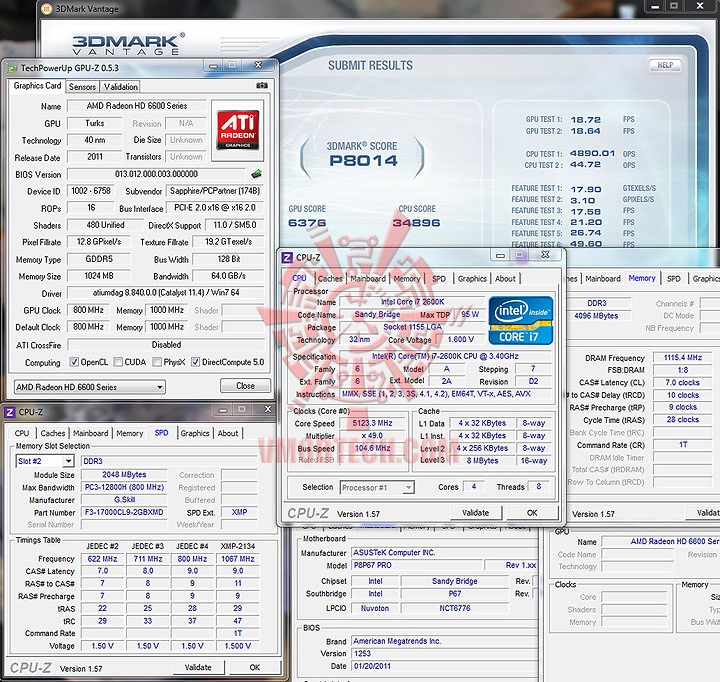The width and height of the screenshot is (720, 682).
Task: Click OK in the SPD CPU-Z window
Action: [255, 667]
